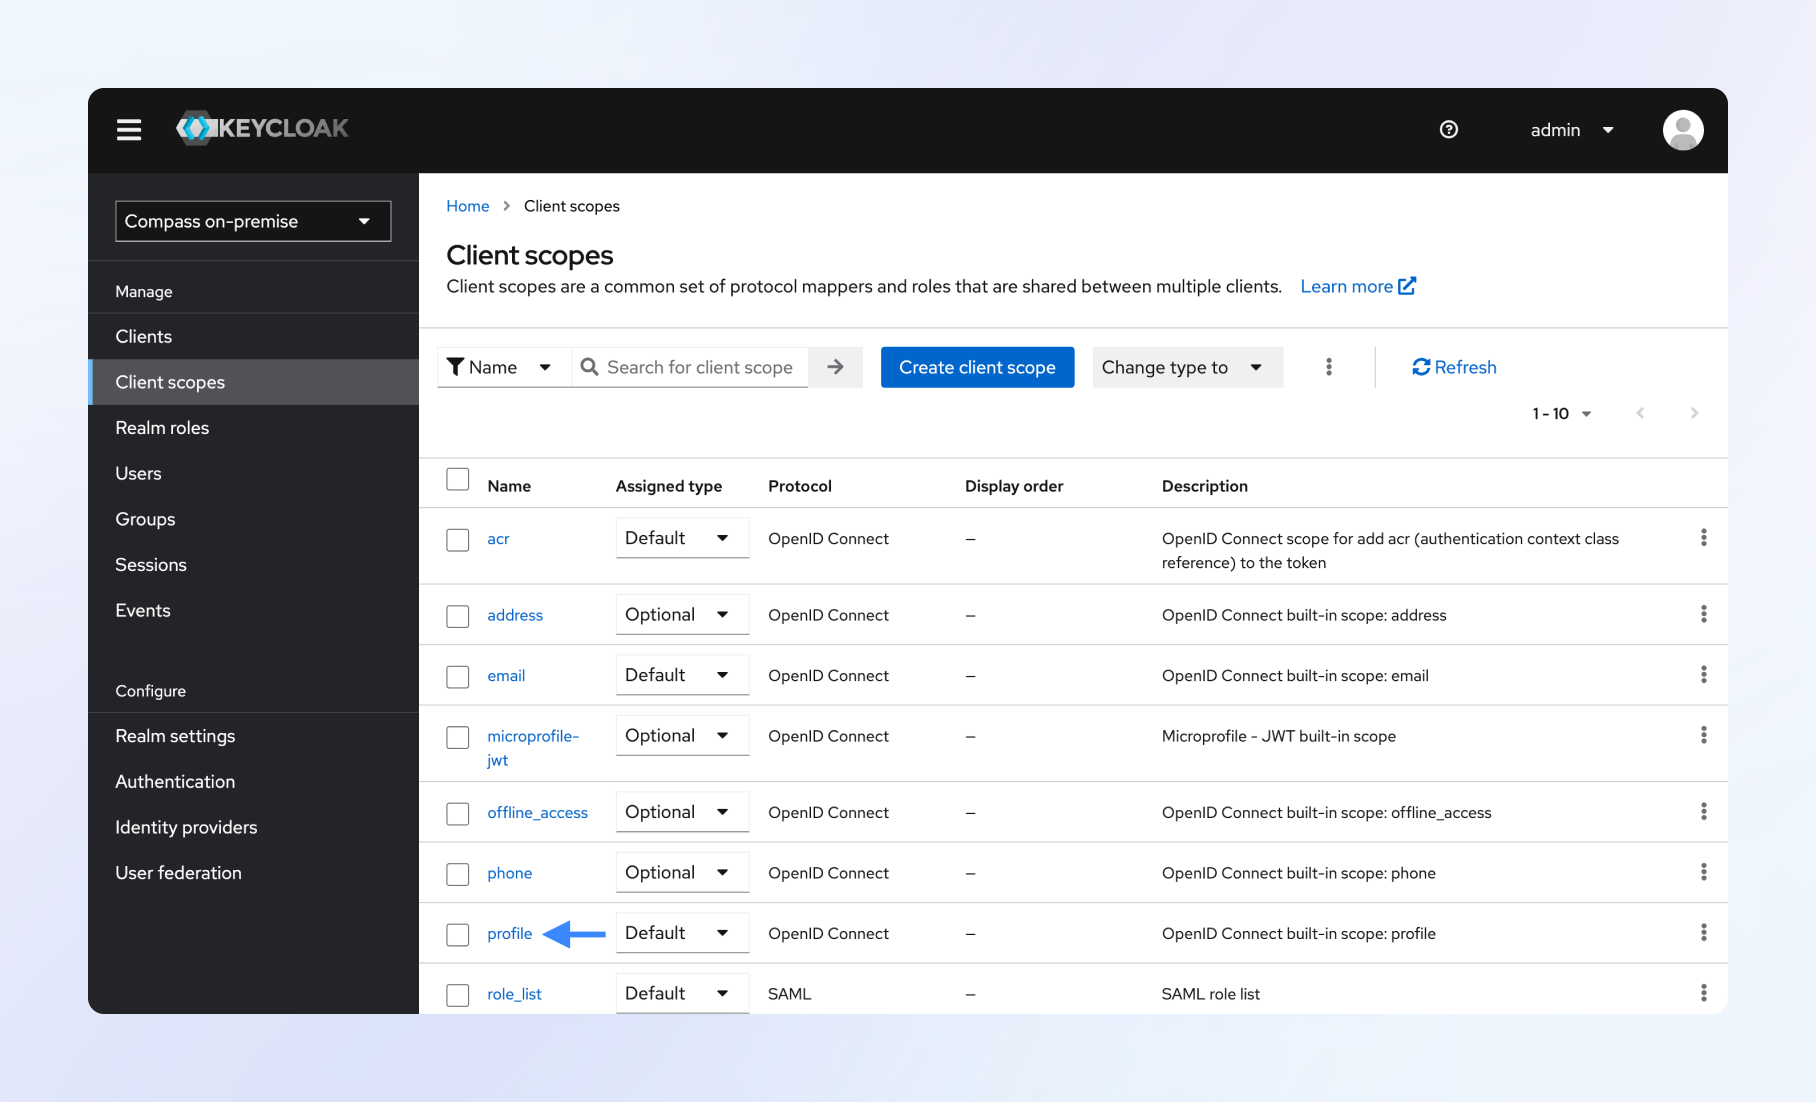Go to next page of results
The height and width of the screenshot is (1102, 1816).
1694,413
